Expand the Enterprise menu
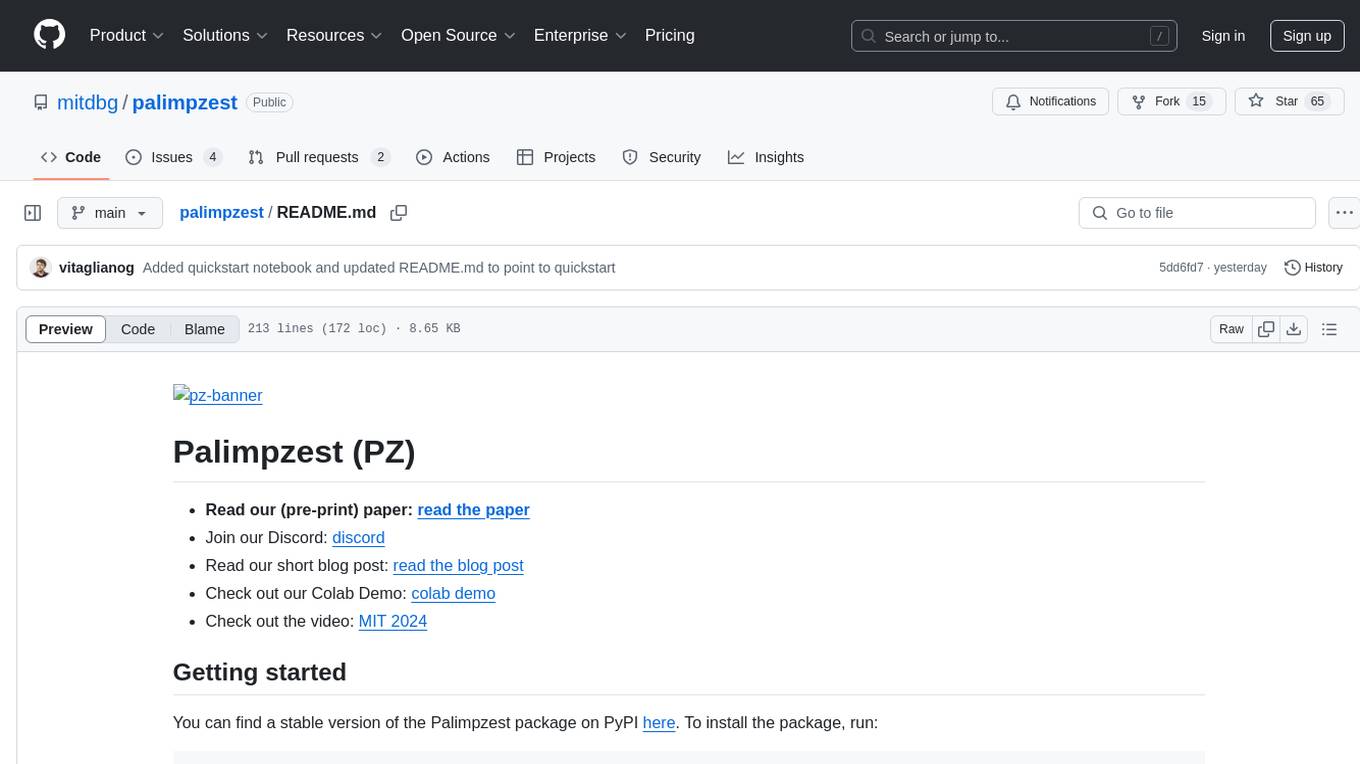 [580, 35]
